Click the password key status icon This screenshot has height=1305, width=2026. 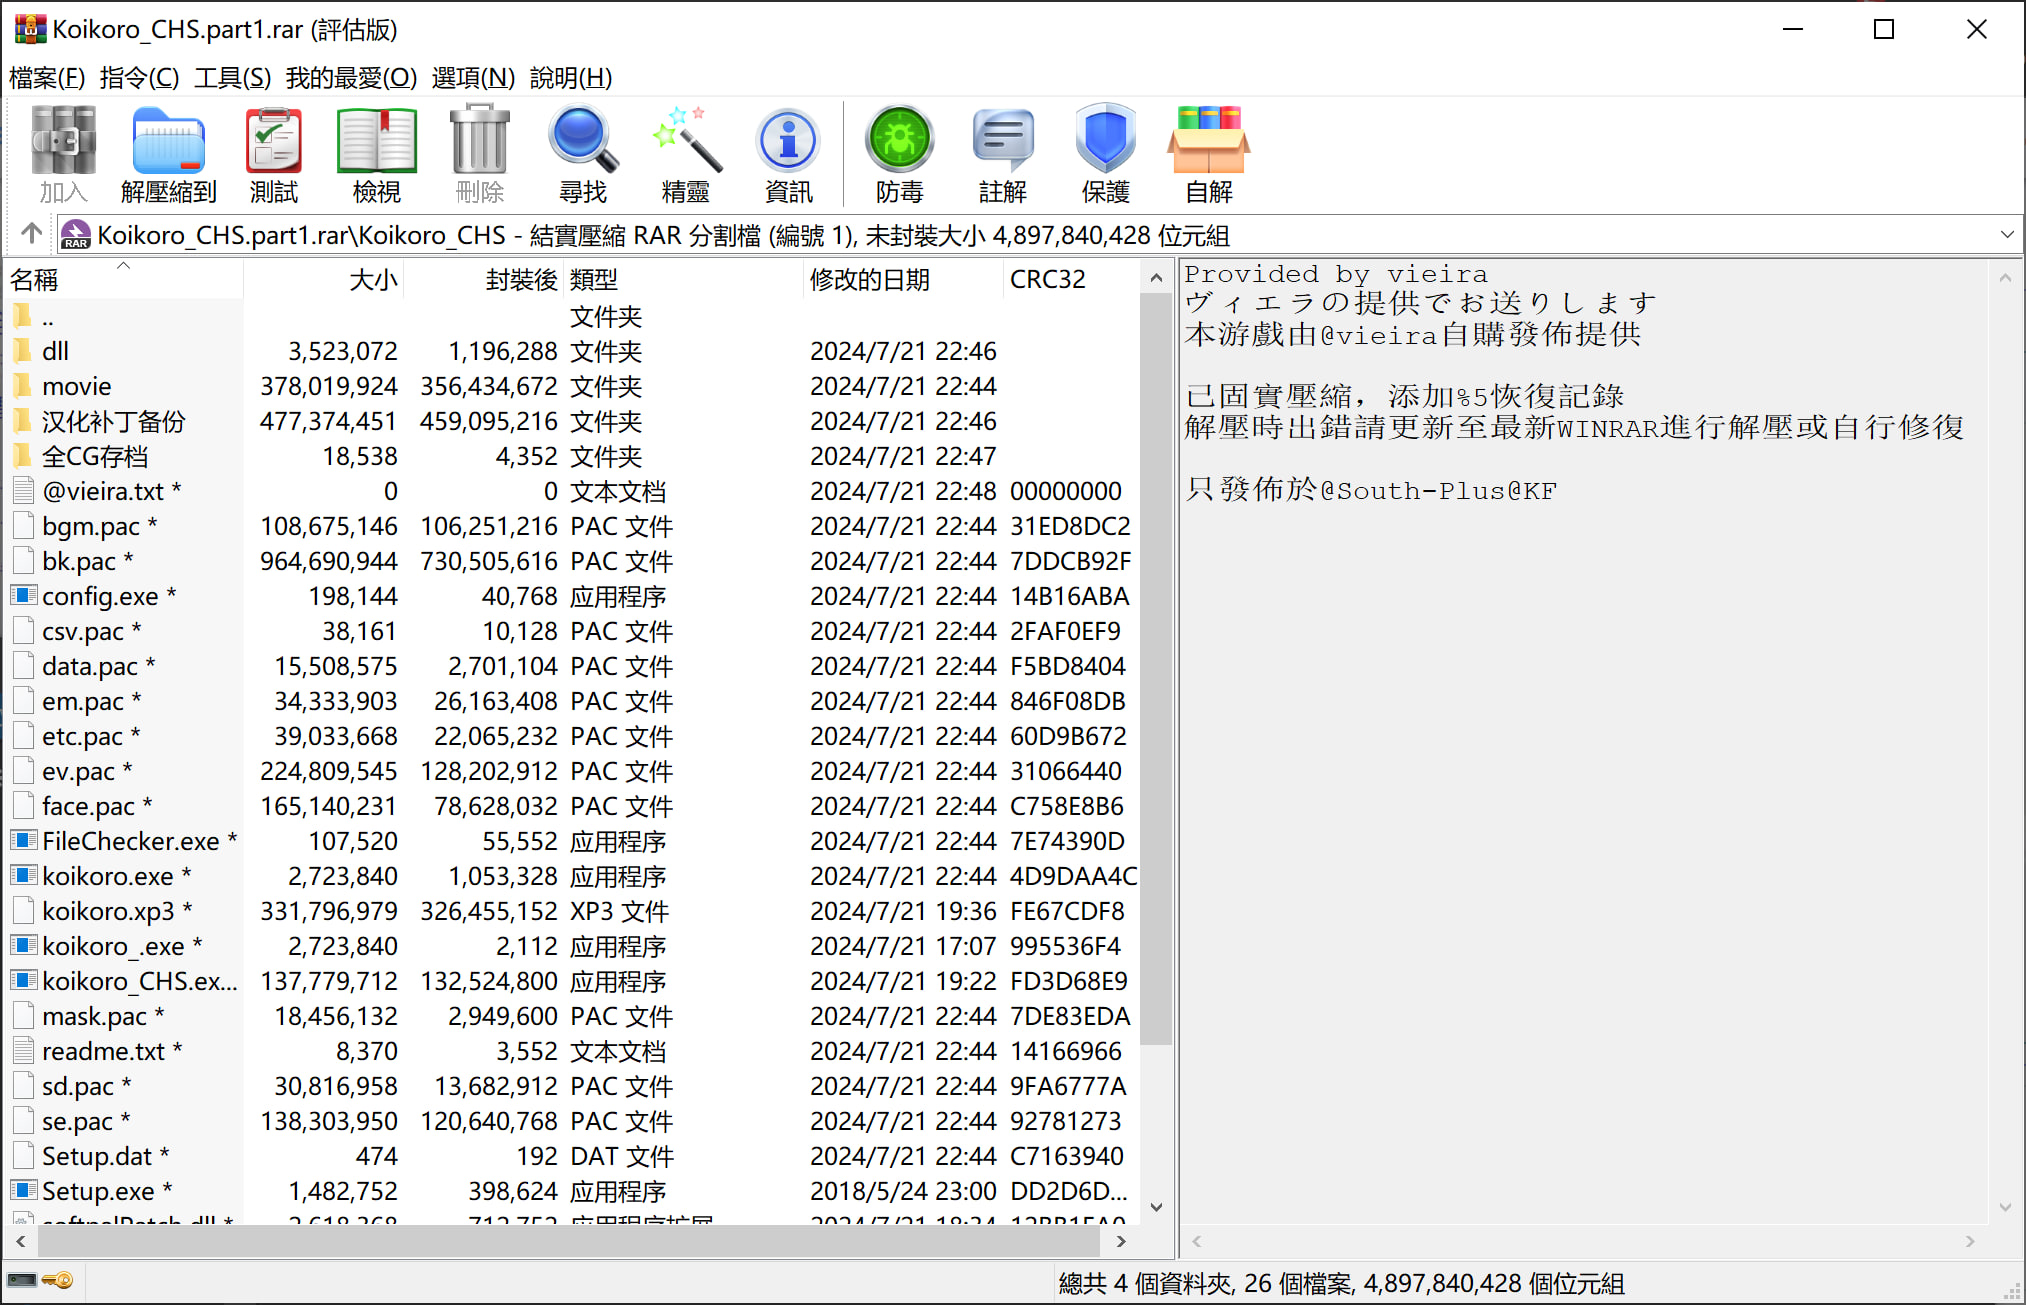coord(58,1281)
